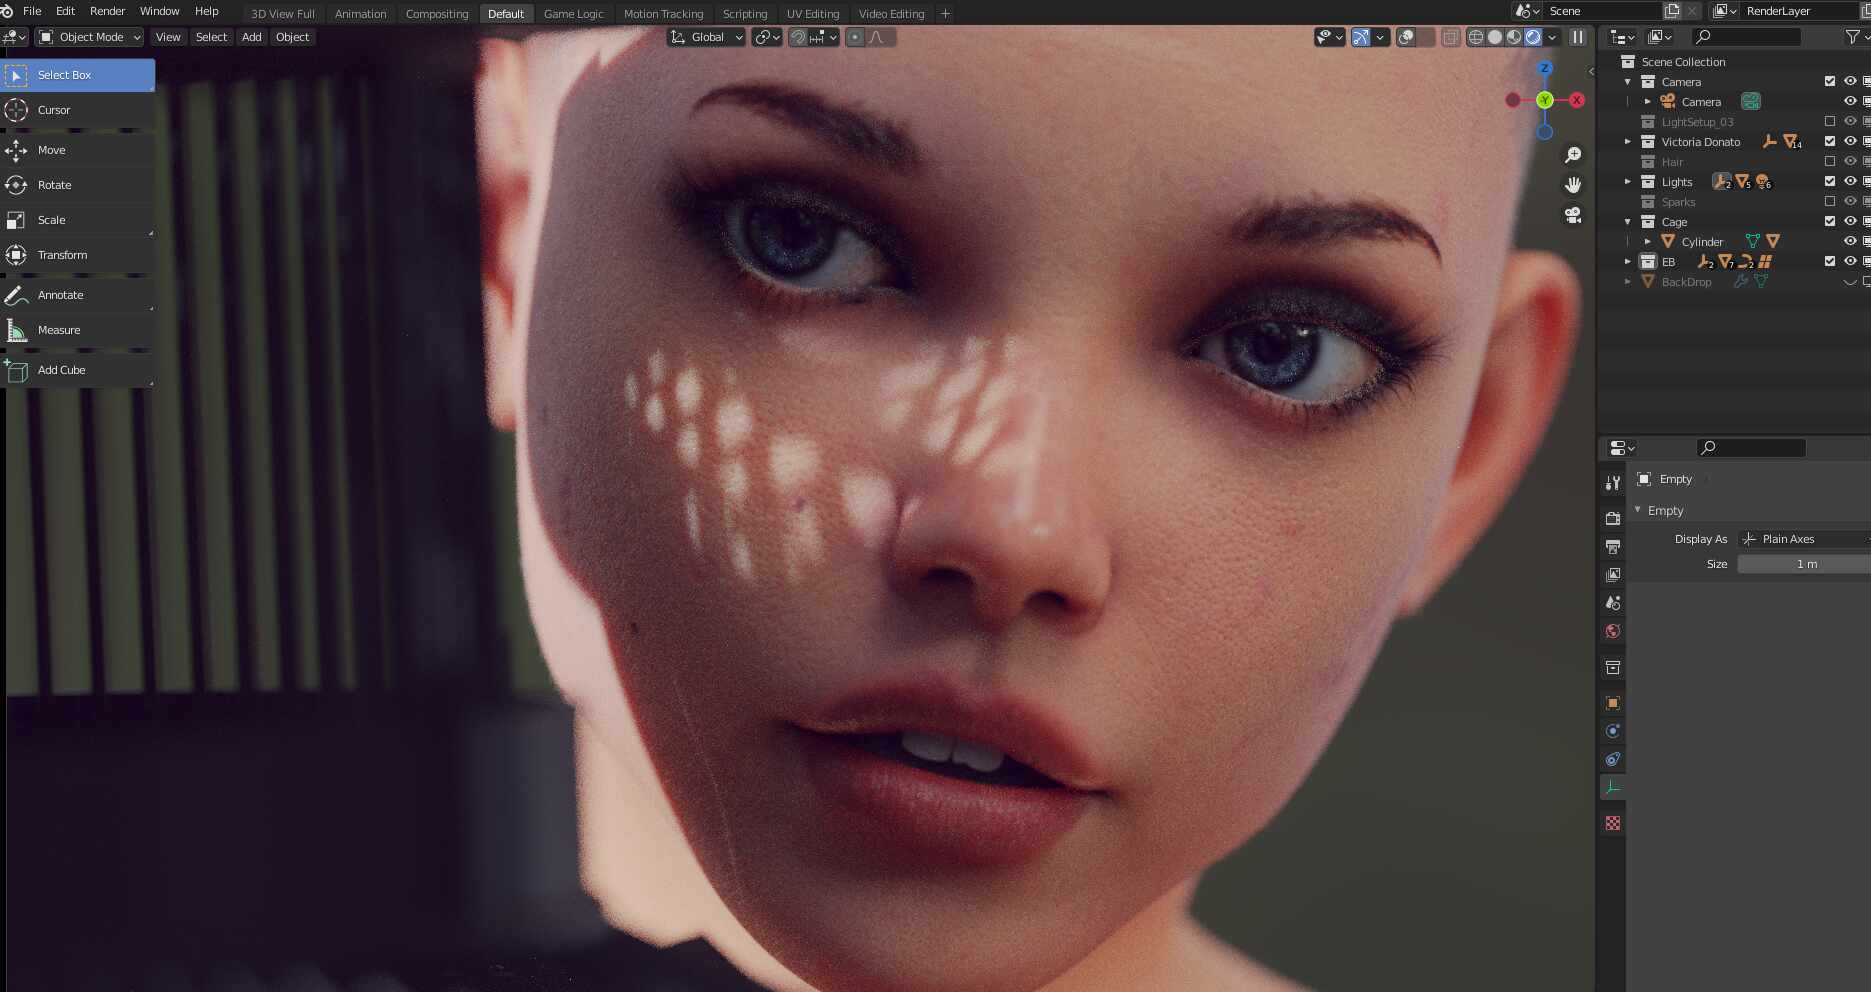Open the Texture properties tab icon
This screenshot has height=992, width=1871.
pos(1612,823)
